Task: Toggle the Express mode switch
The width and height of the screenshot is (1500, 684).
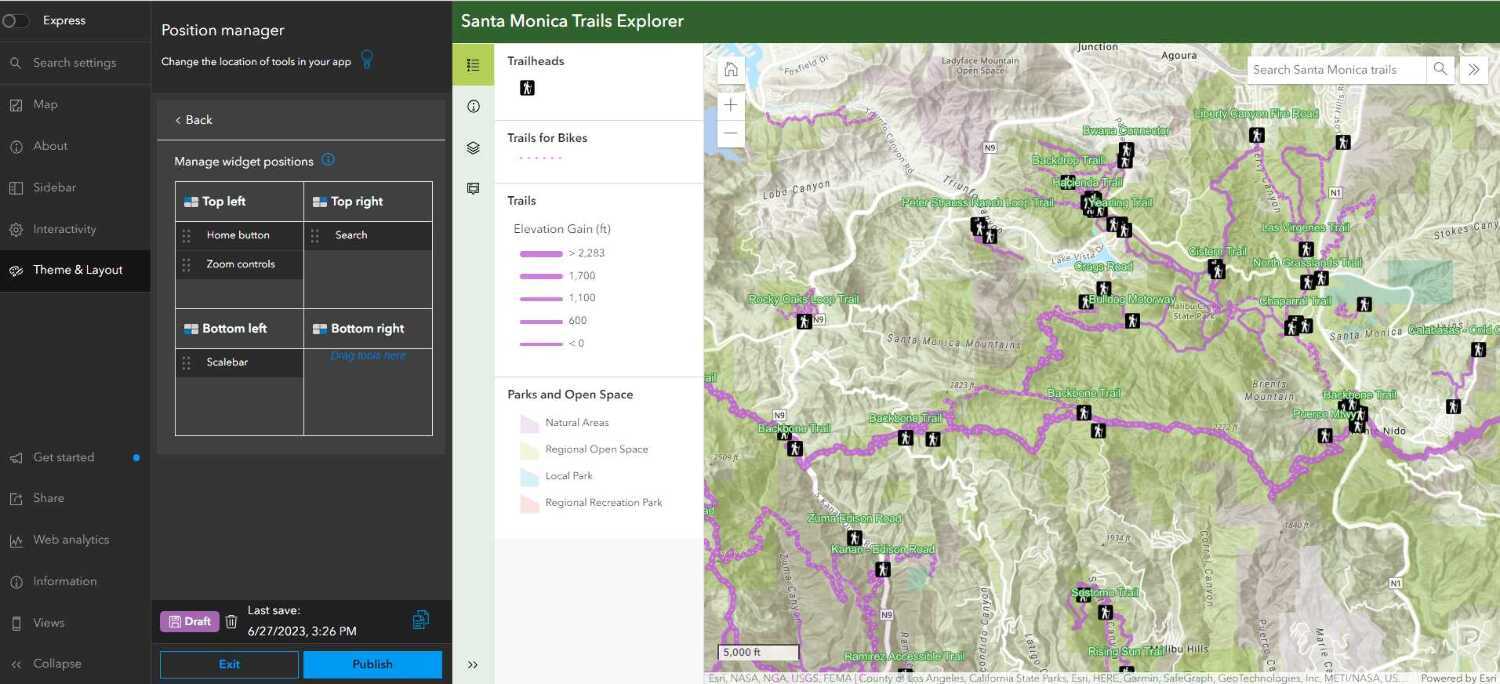Action: pos(16,21)
